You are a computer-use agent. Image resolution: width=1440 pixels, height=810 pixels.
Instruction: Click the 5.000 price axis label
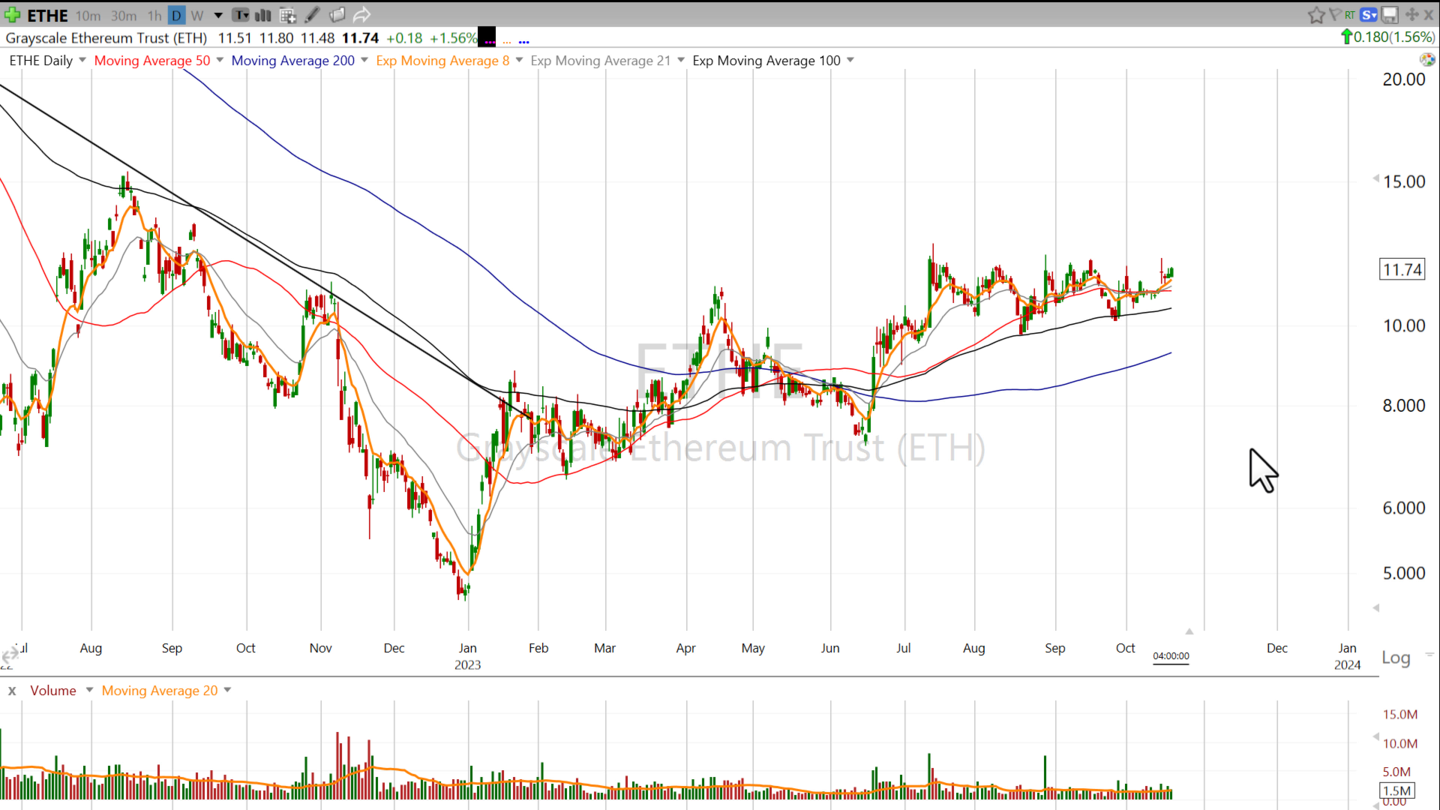pyautogui.click(x=1403, y=573)
